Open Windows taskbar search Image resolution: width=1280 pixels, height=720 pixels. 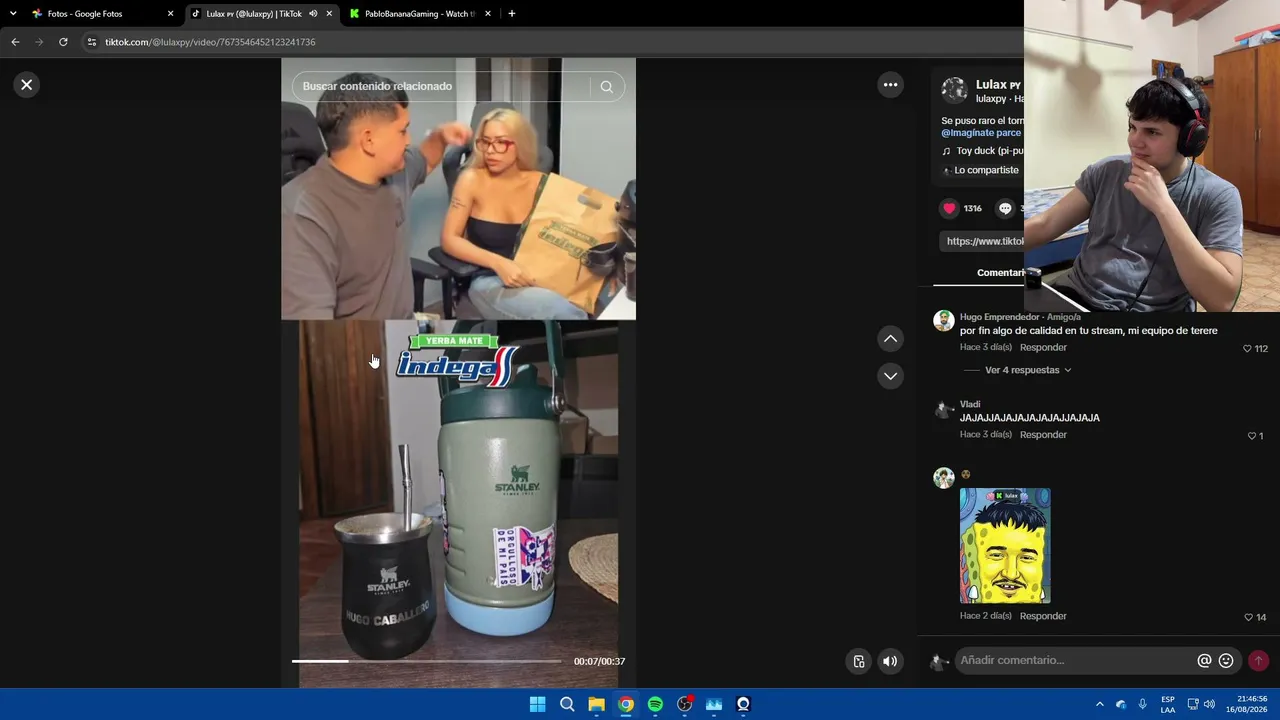[x=567, y=704]
